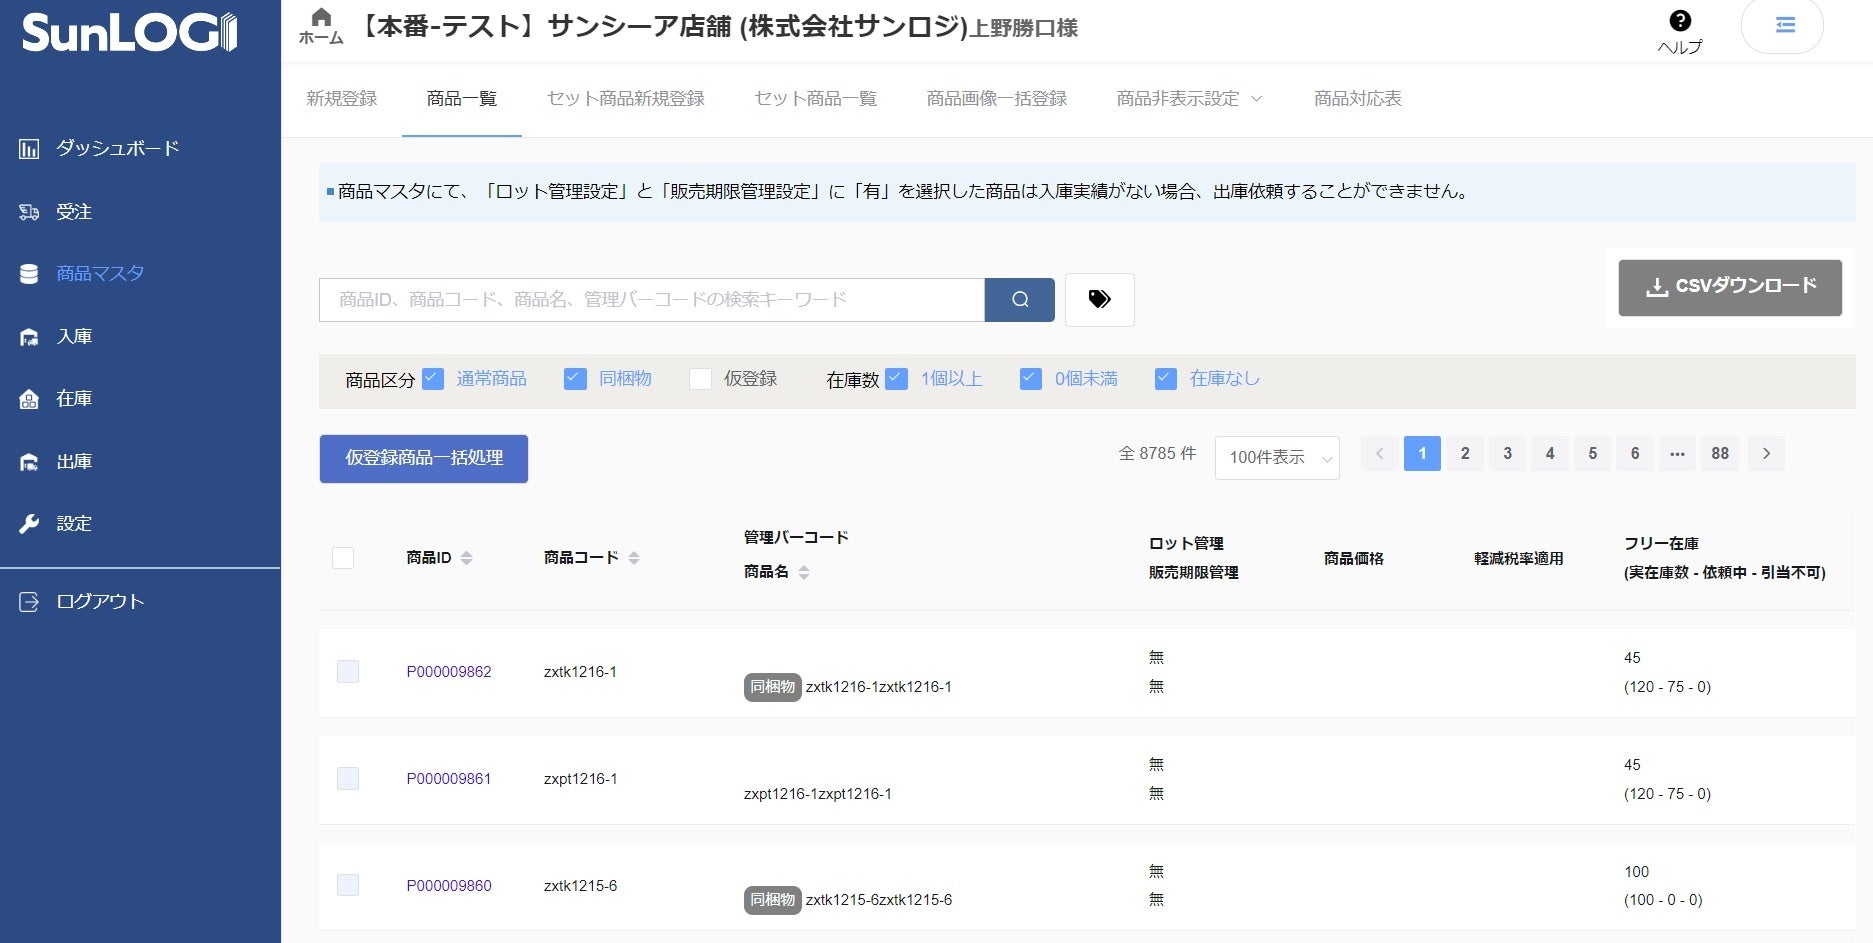Open セット商品一覧 tab

pyautogui.click(x=816, y=99)
